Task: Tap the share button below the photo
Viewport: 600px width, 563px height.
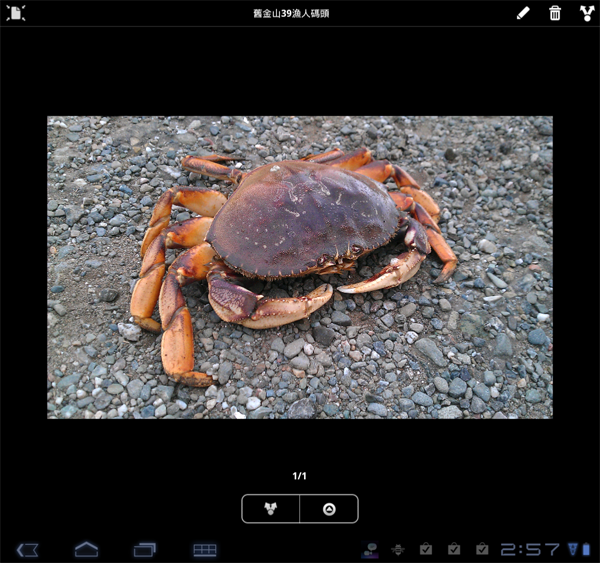Action: (x=271, y=509)
